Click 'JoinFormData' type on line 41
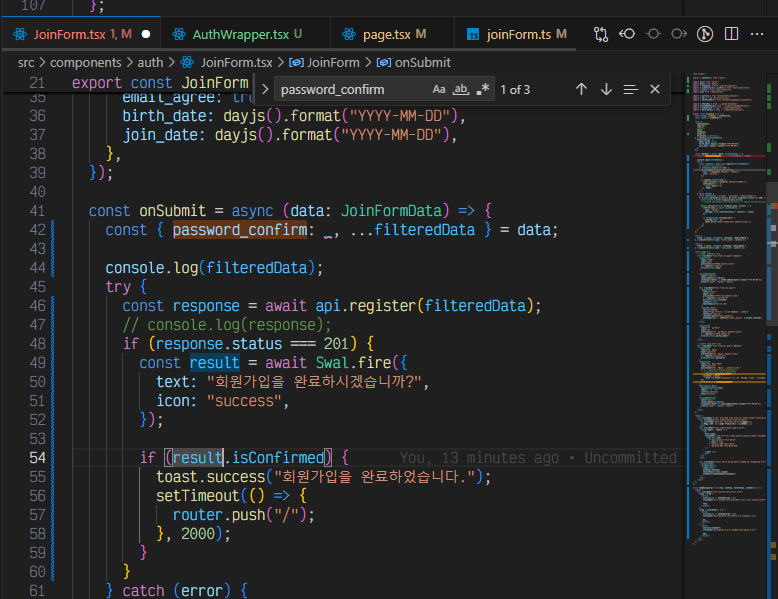The width and height of the screenshot is (778, 599). click(x=391, y=211)
